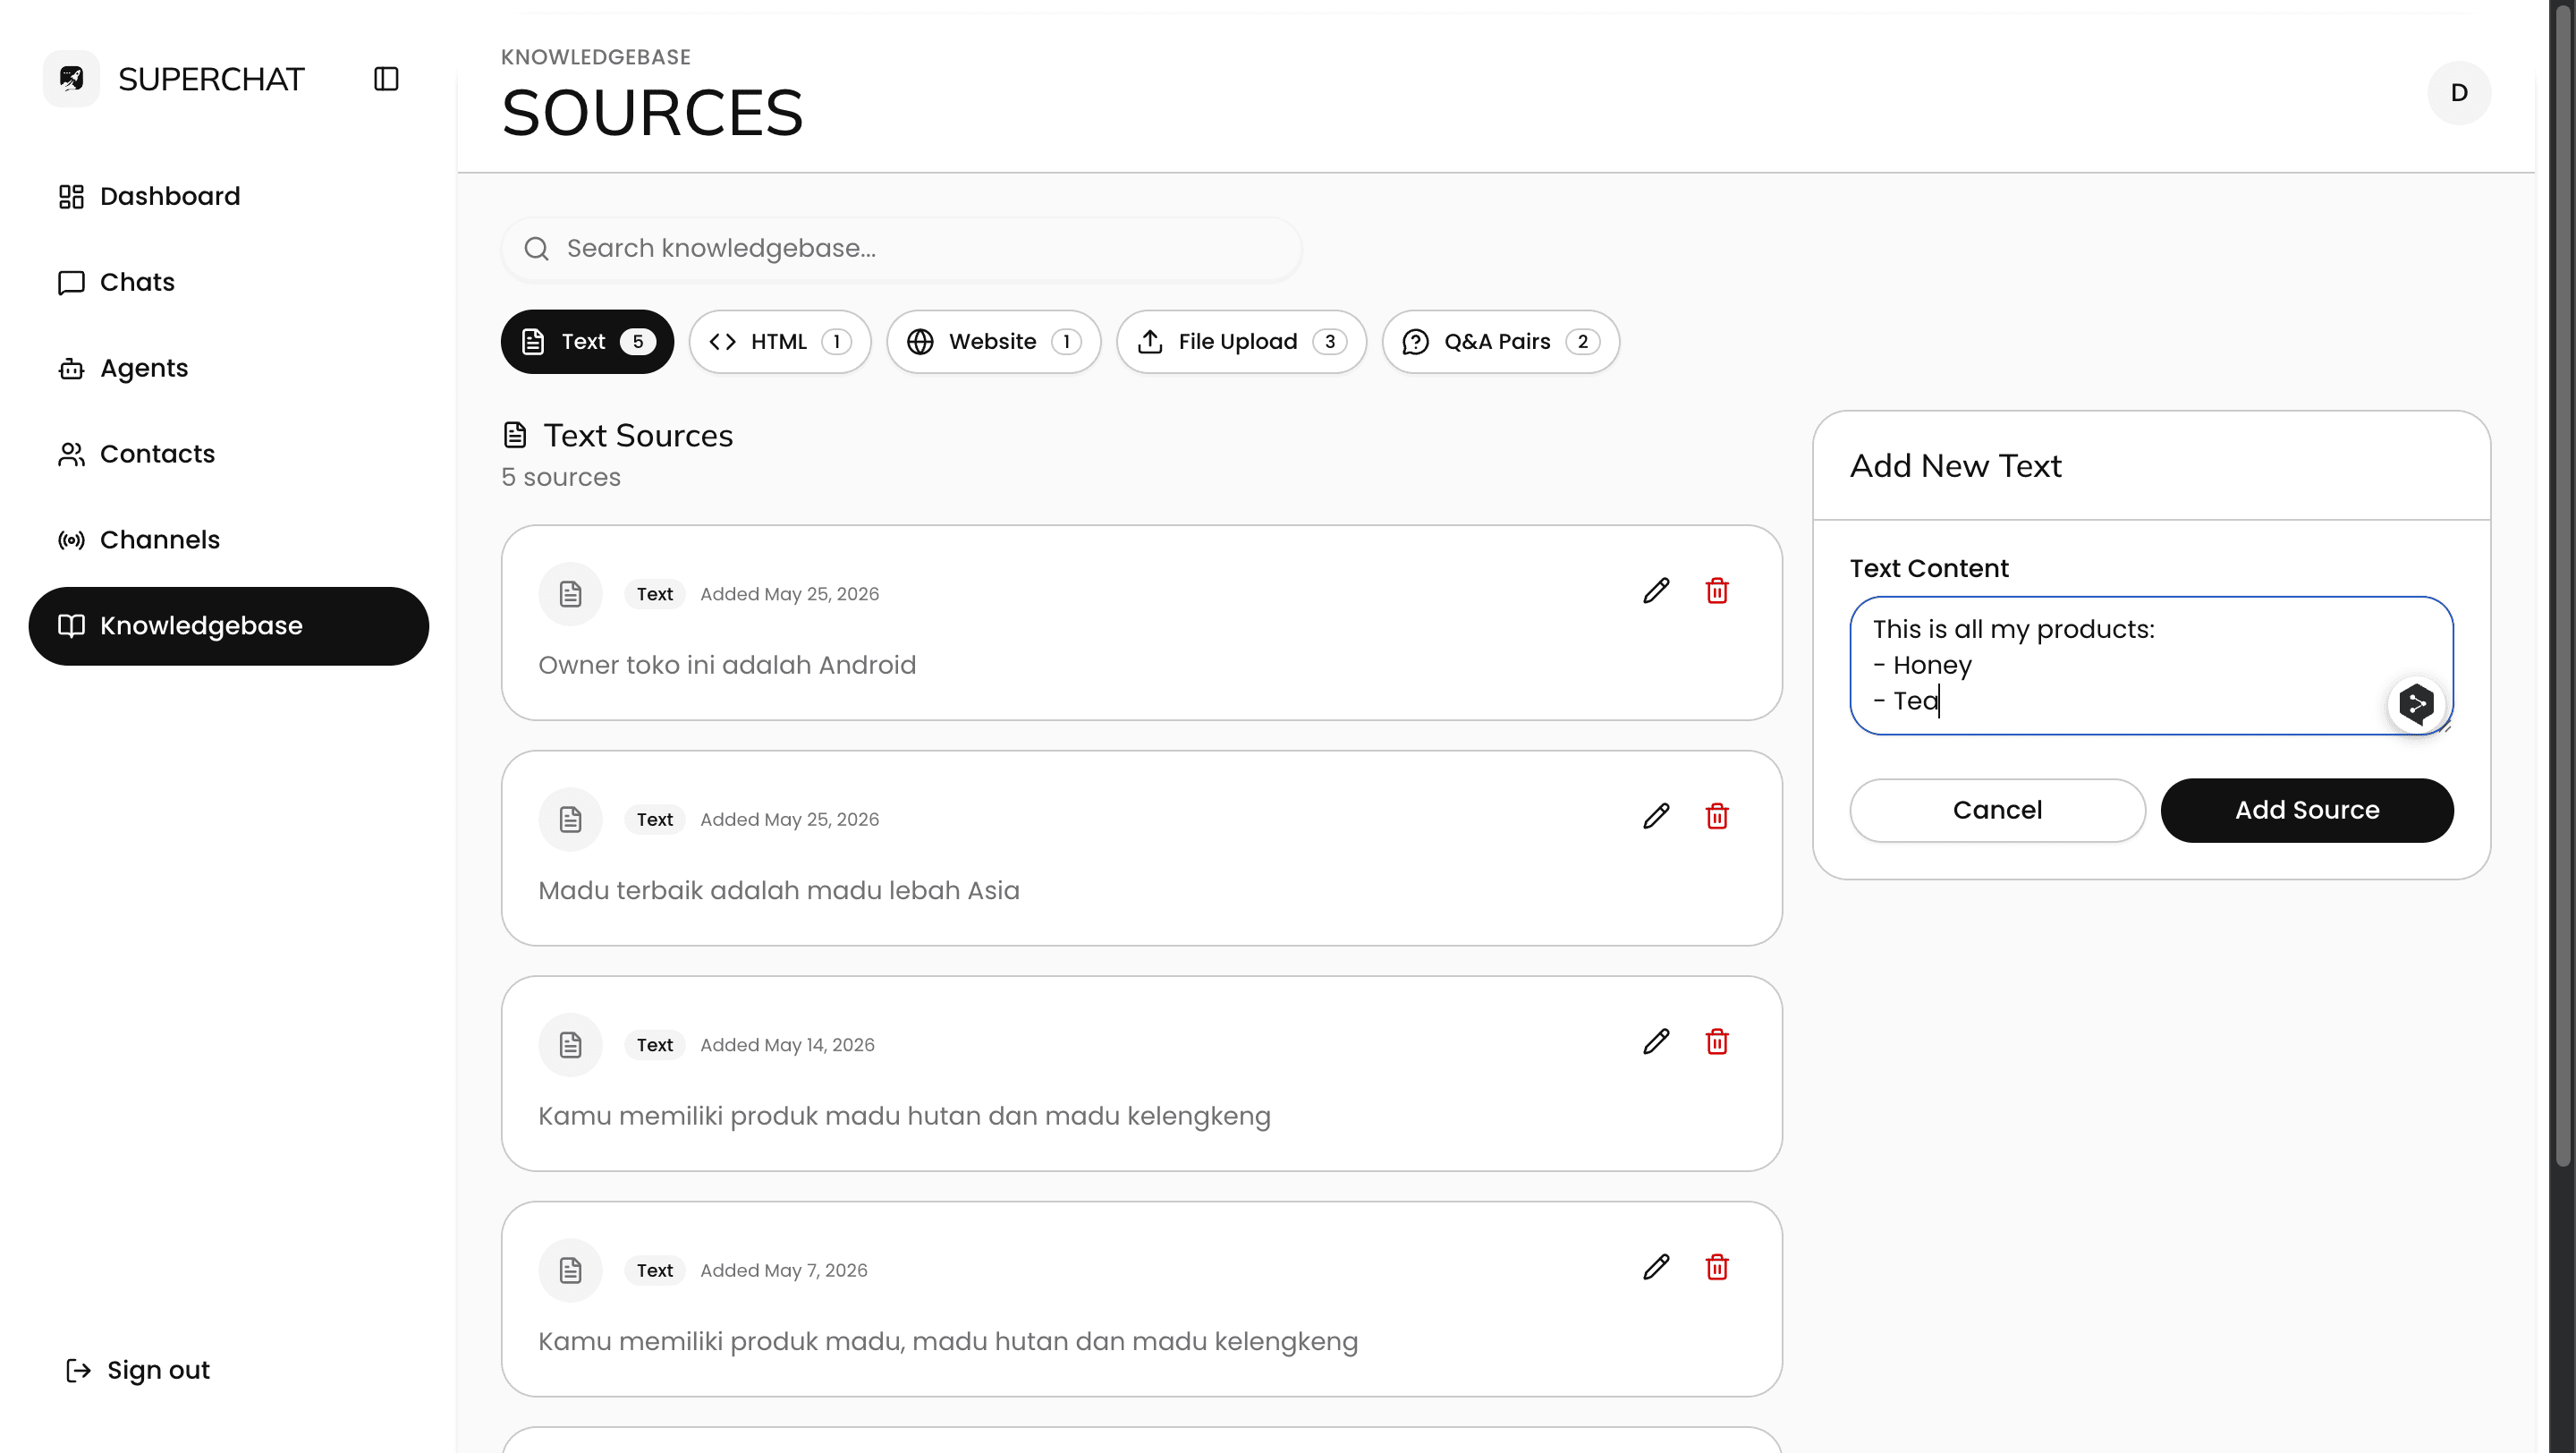
Task: Open the File Upload tab
Action: [x=1241, y=342]
